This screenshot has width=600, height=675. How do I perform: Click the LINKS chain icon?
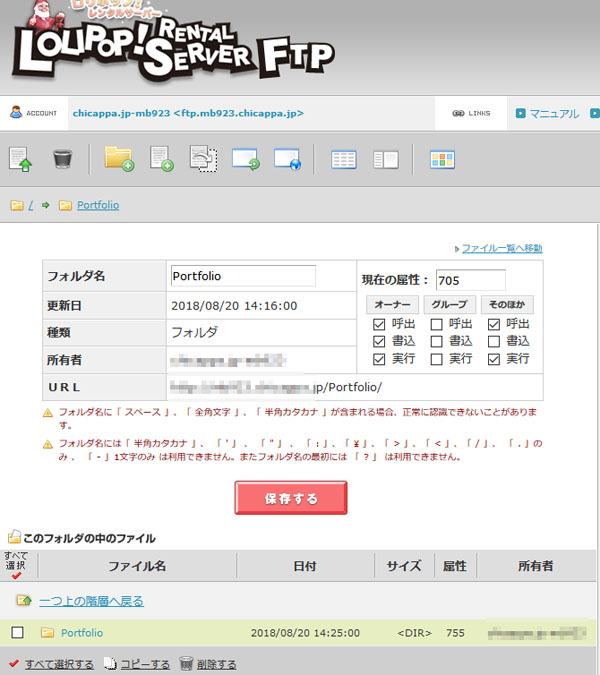pos(458,113)
